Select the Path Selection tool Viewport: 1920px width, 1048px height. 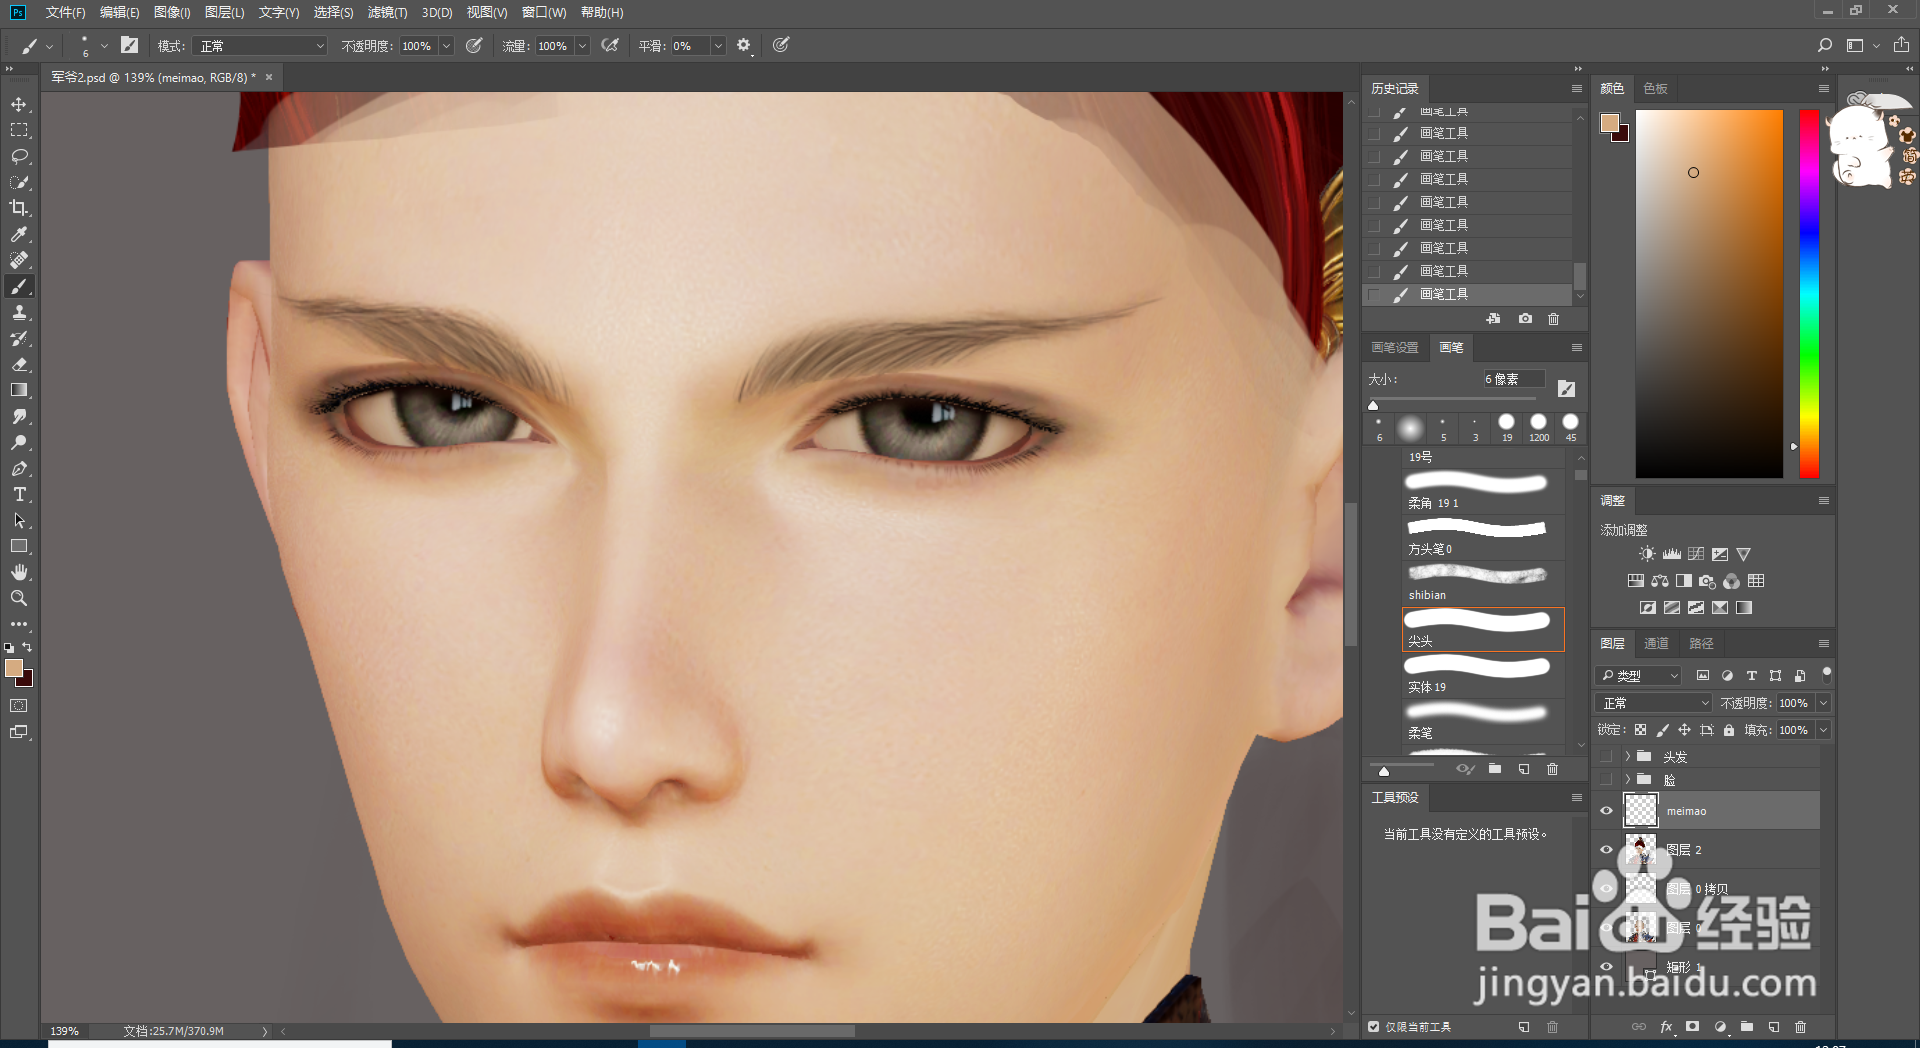pyautogui.click(x=19, y=521)
